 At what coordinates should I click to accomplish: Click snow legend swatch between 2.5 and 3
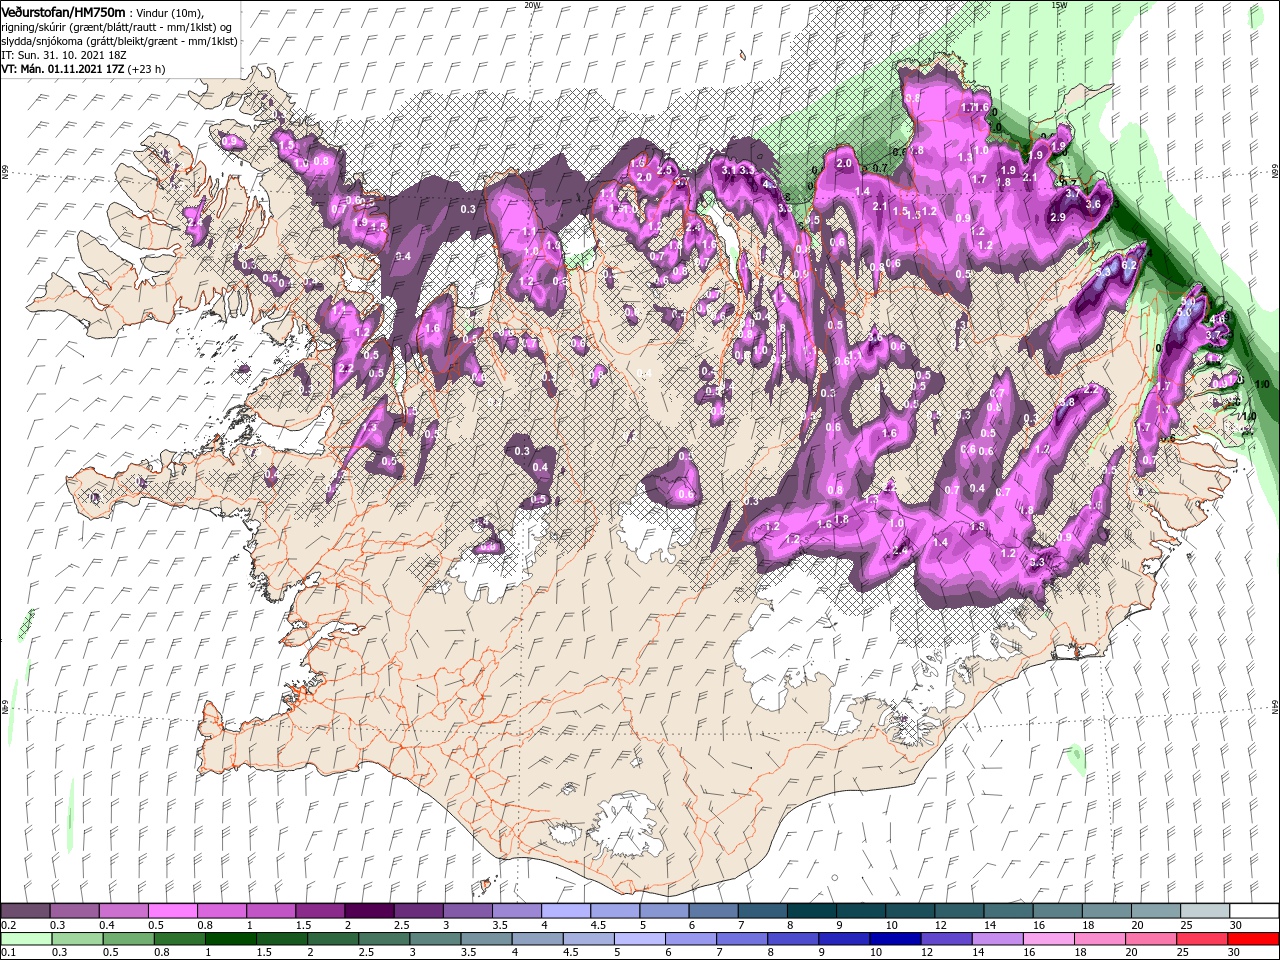tap(418, 911)
